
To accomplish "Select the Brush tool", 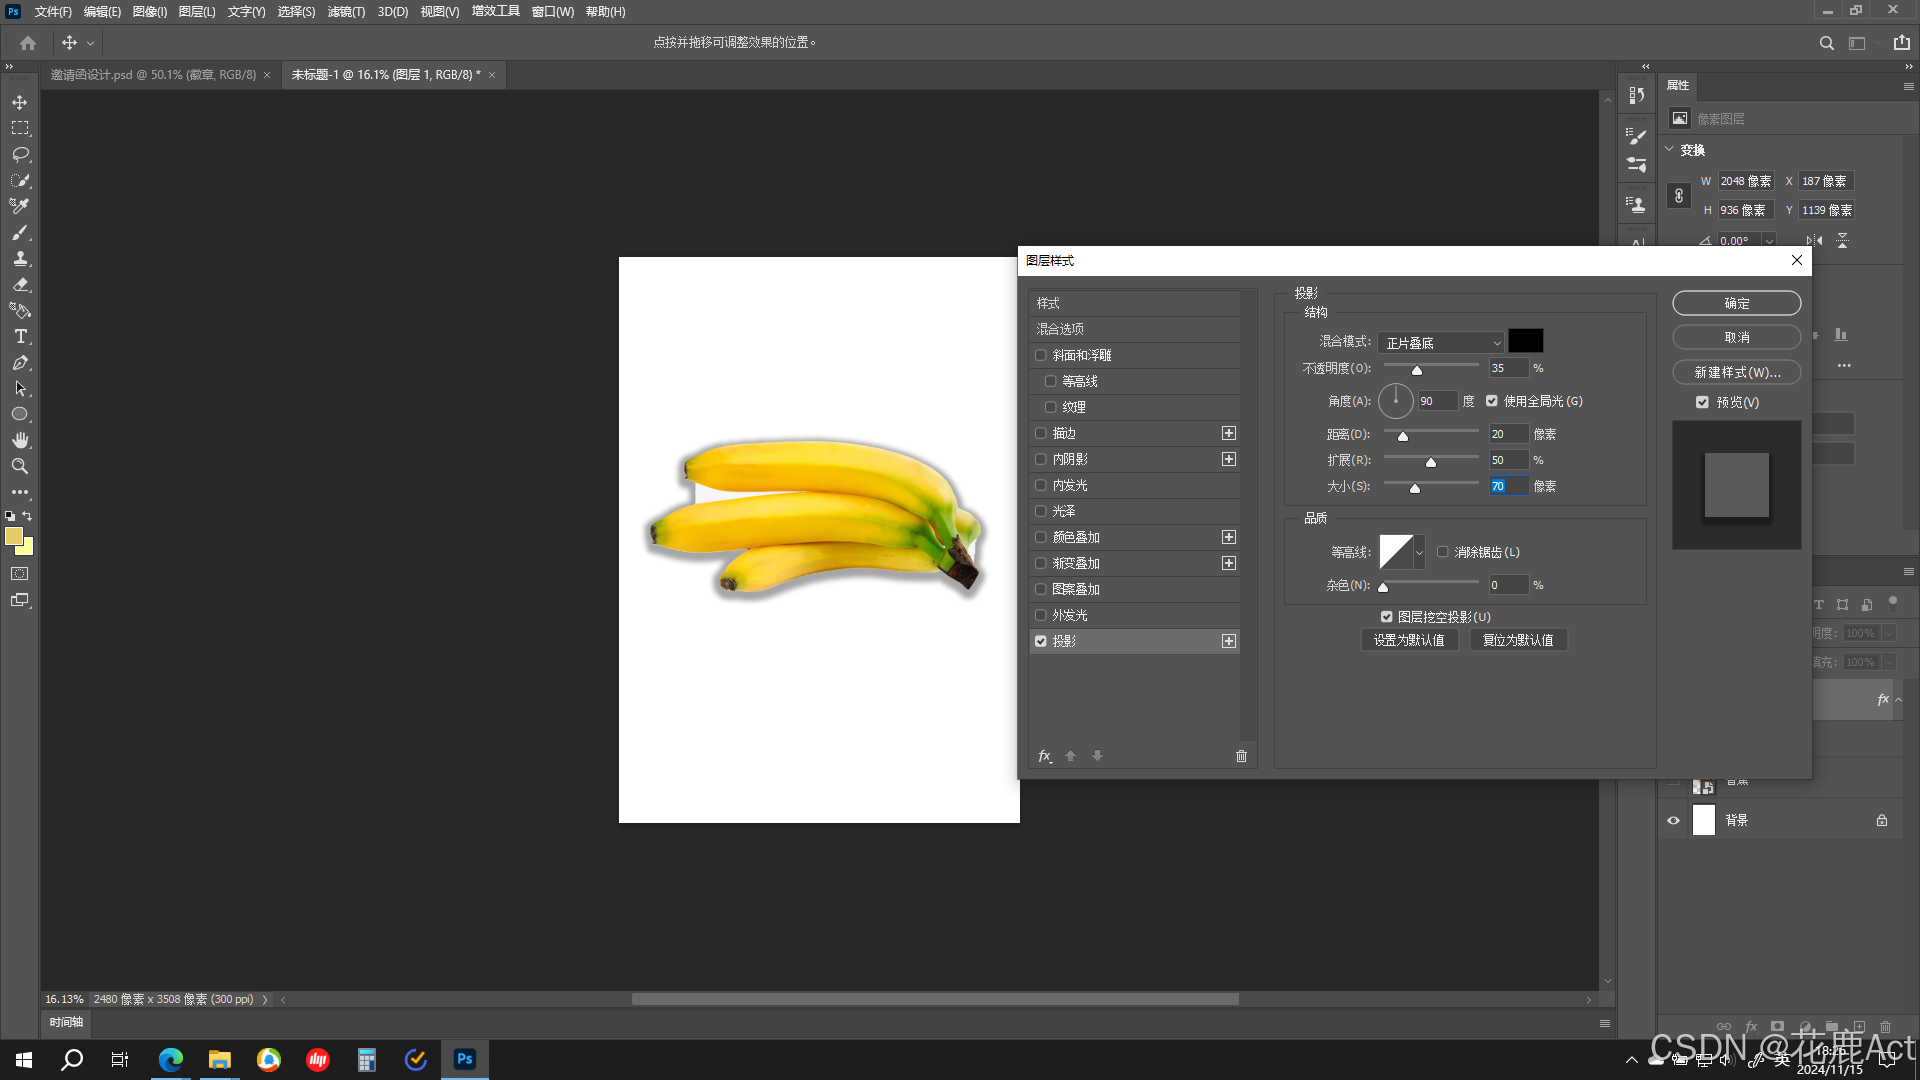I will [20, 232].
